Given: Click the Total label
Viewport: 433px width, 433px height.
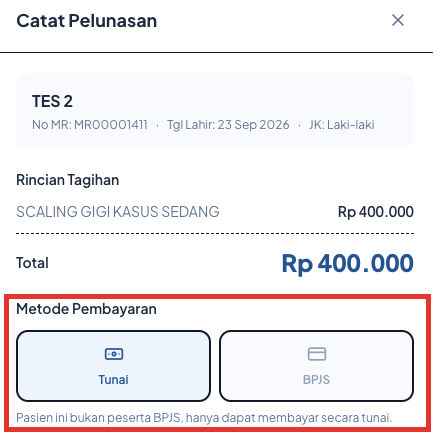Looking at the screenshot, I should click(32, 263).
